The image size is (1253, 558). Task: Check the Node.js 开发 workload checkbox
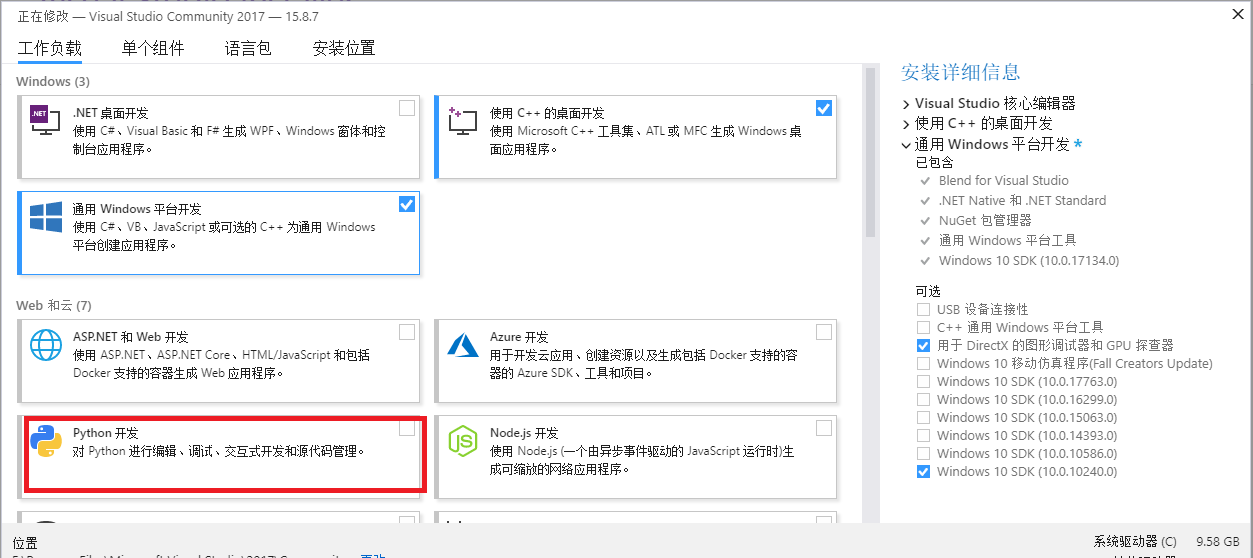point(824,428)
